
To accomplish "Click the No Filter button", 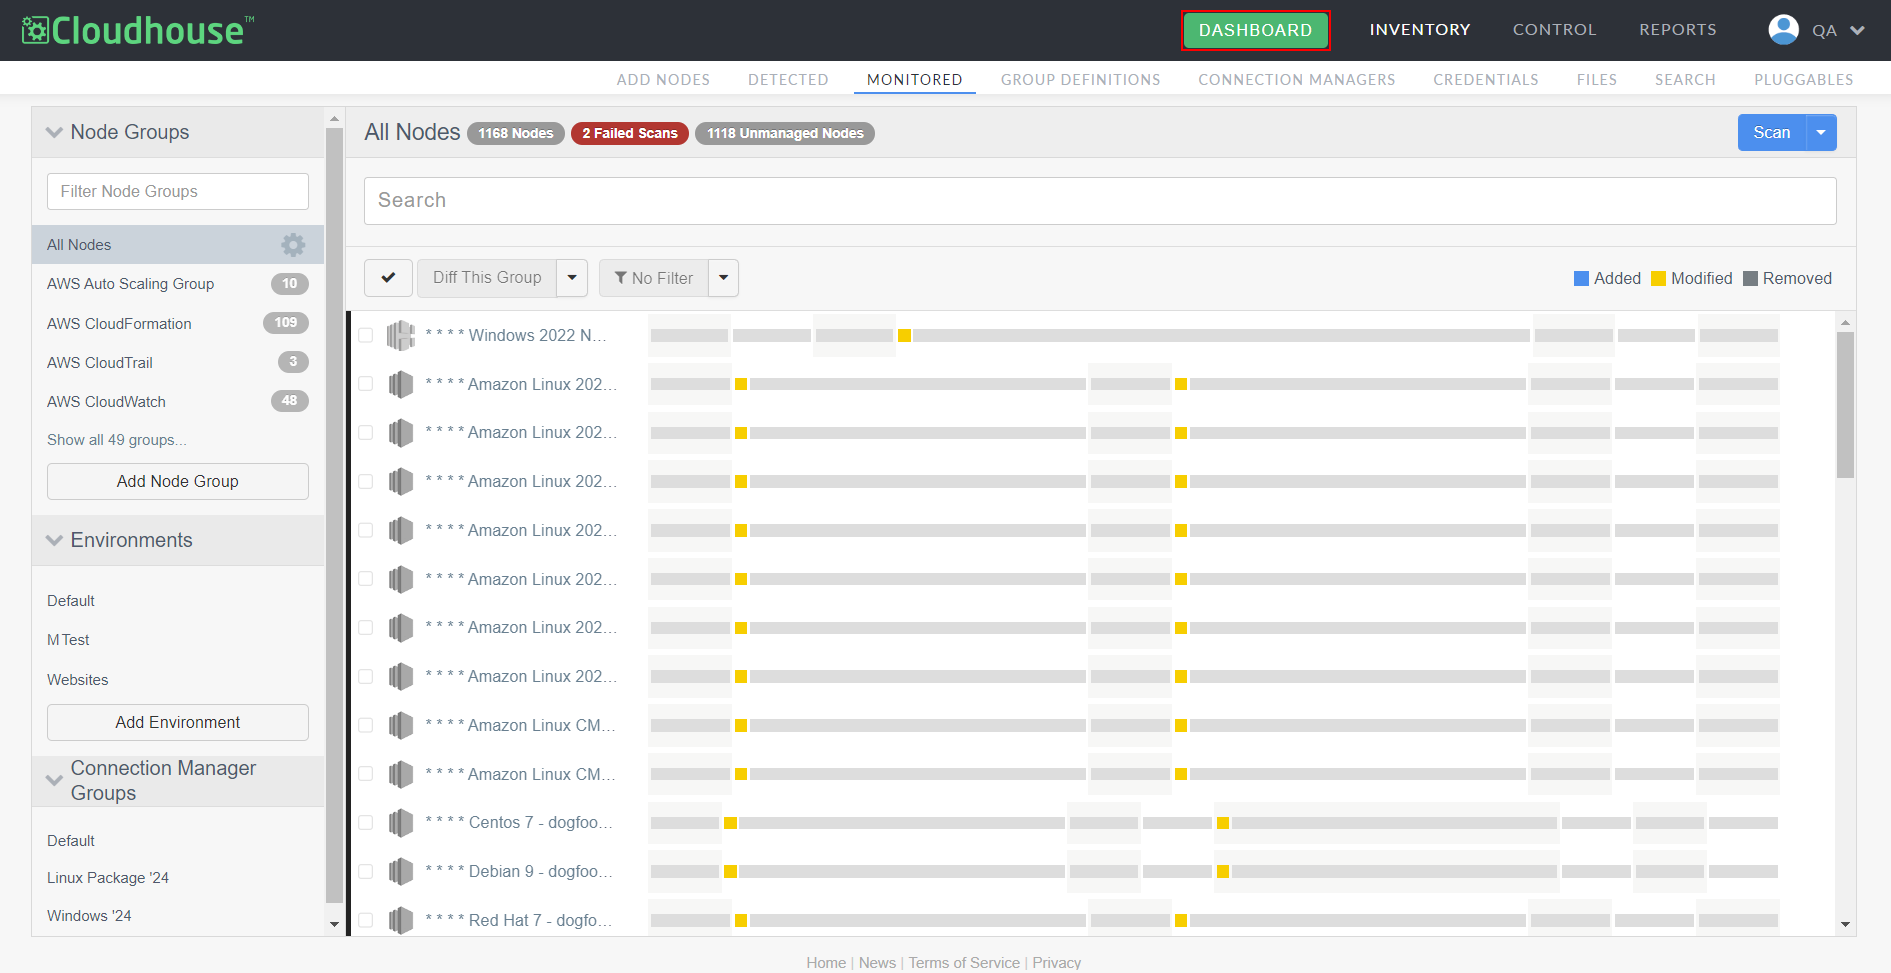I will point(654,278).
